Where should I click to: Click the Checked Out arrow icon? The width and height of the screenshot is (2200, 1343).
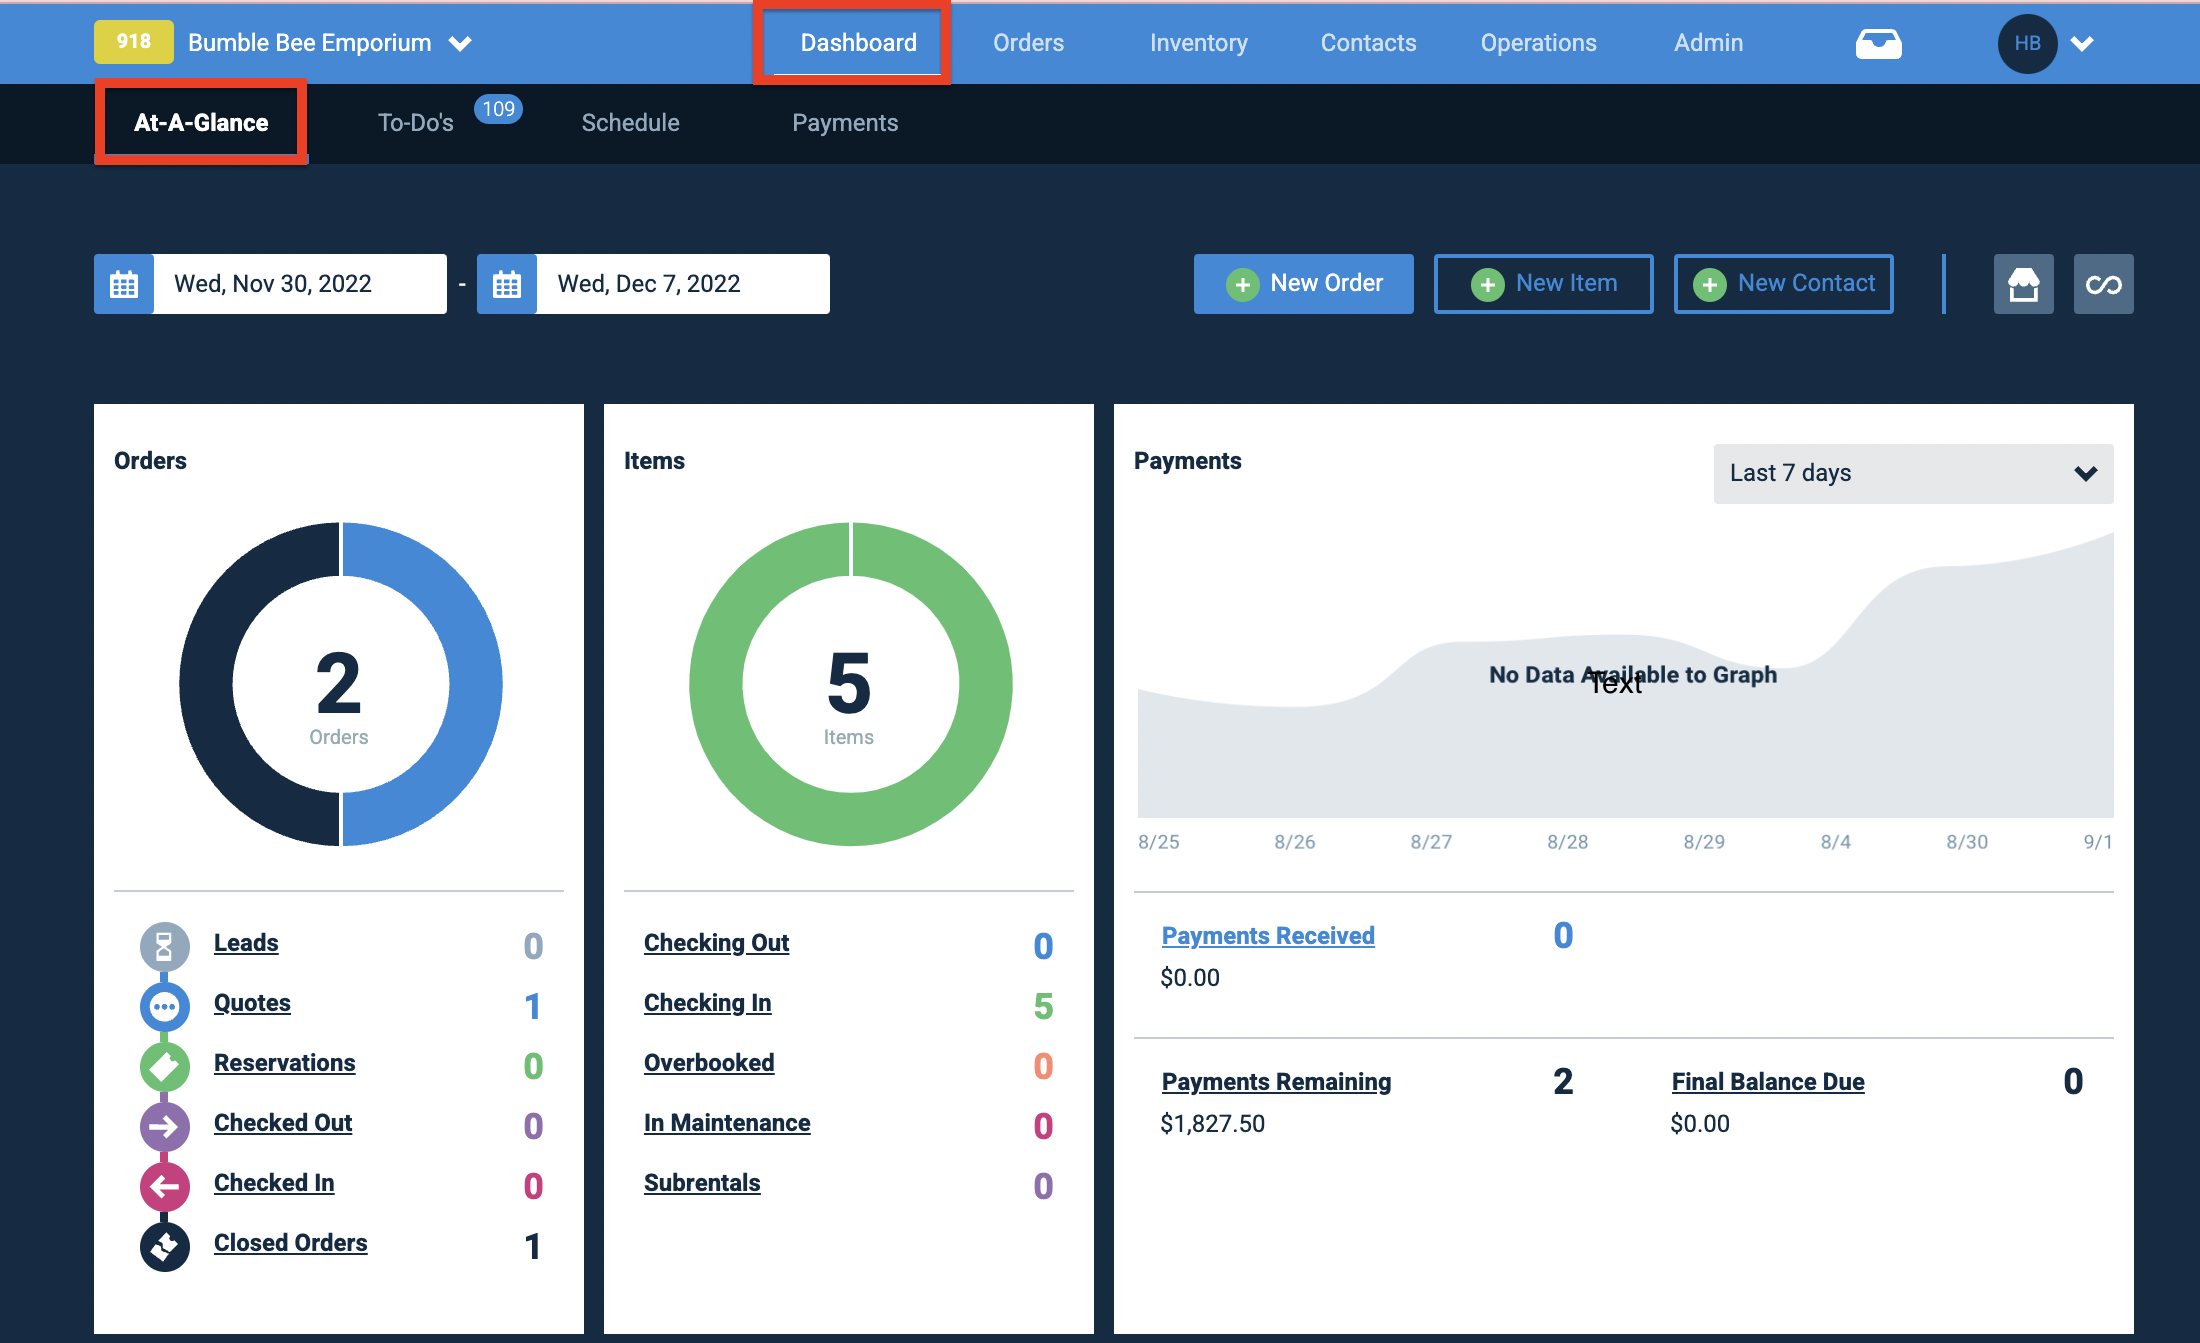(x=165, y=1126)
